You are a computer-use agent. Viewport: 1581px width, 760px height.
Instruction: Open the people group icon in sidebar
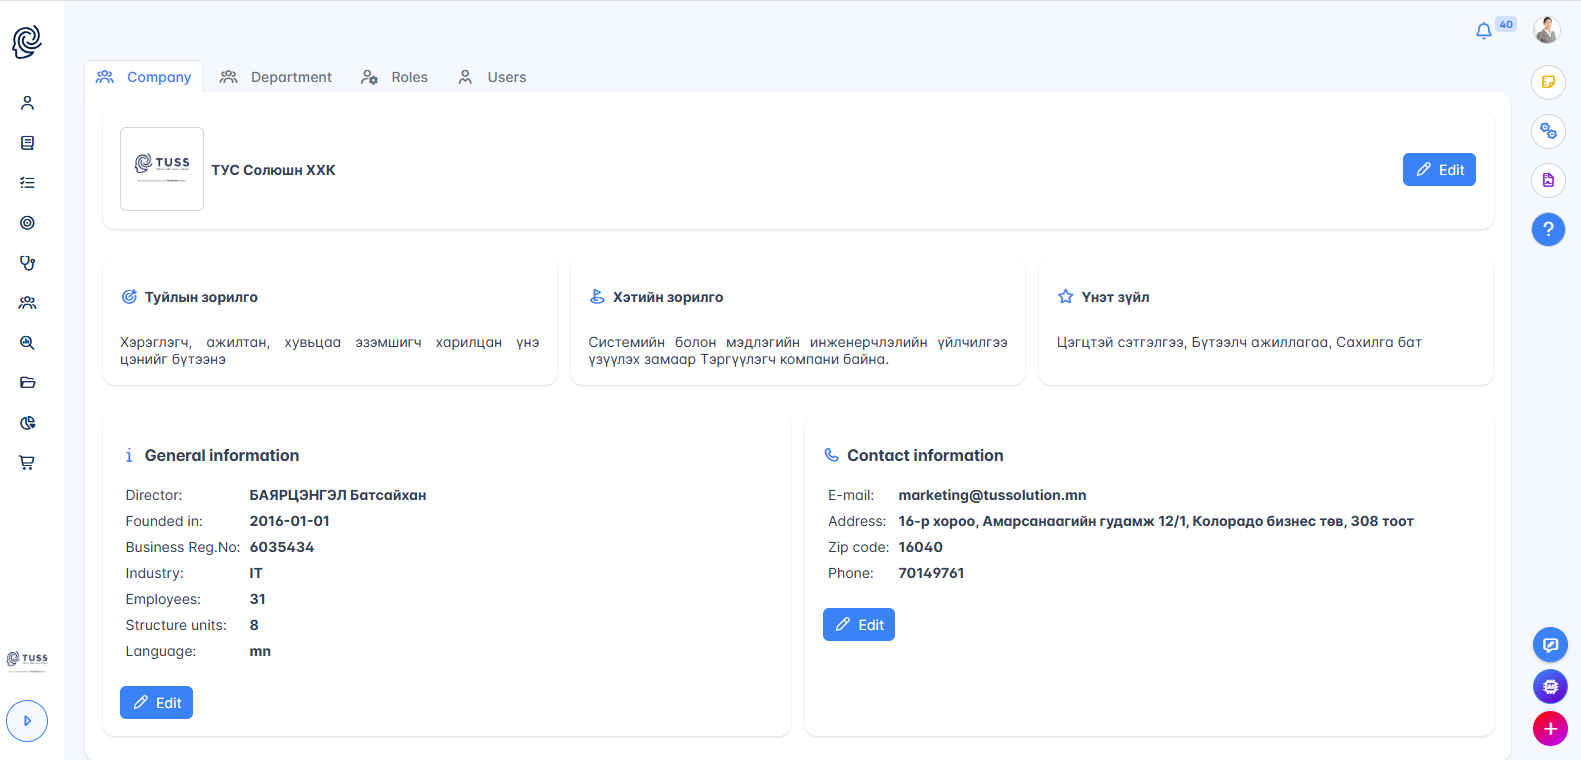[x=27, y=303]
